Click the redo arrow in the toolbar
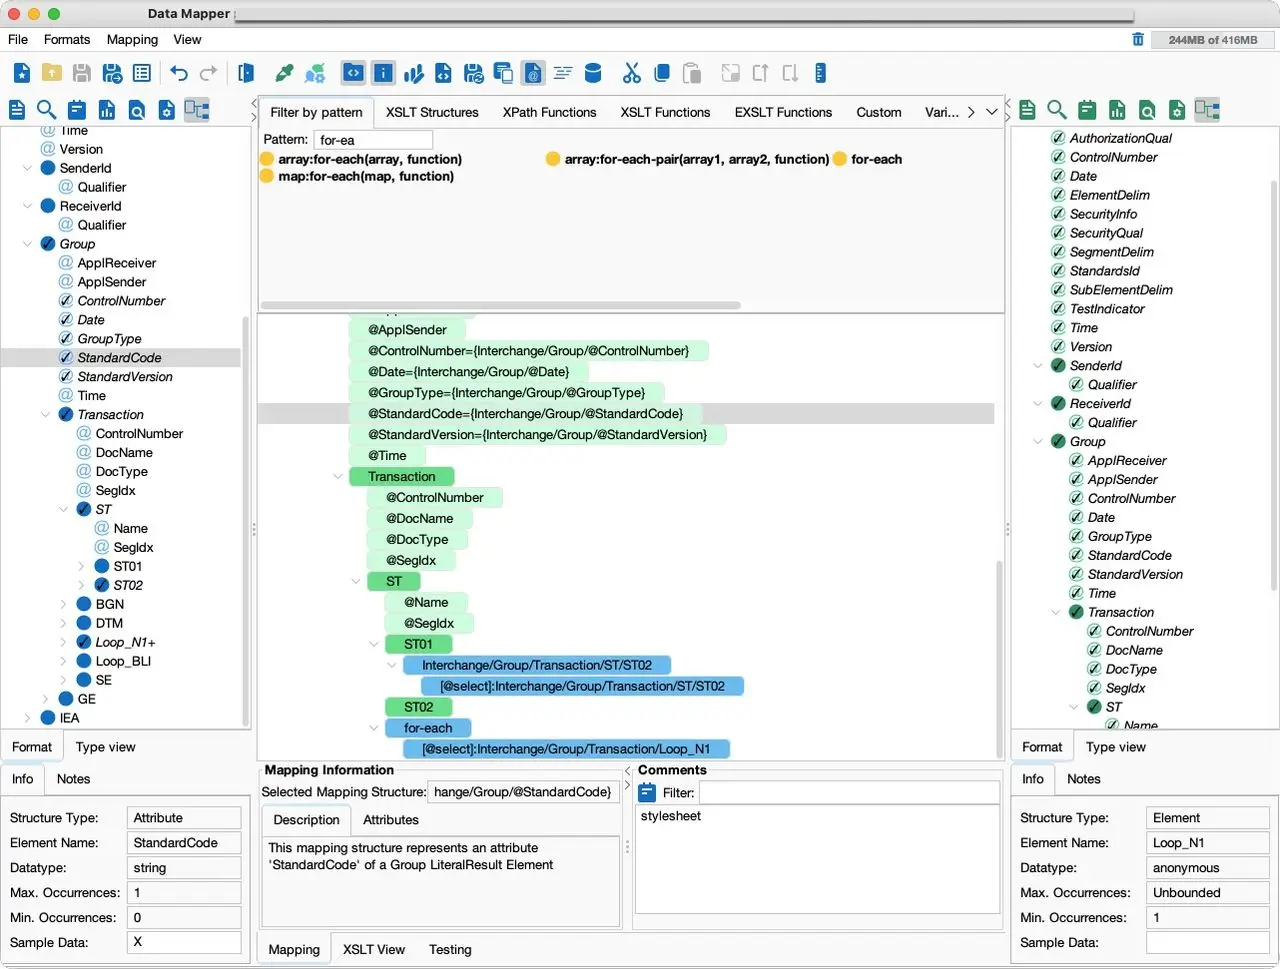The image size is (1280, 969). pos(208,73)
